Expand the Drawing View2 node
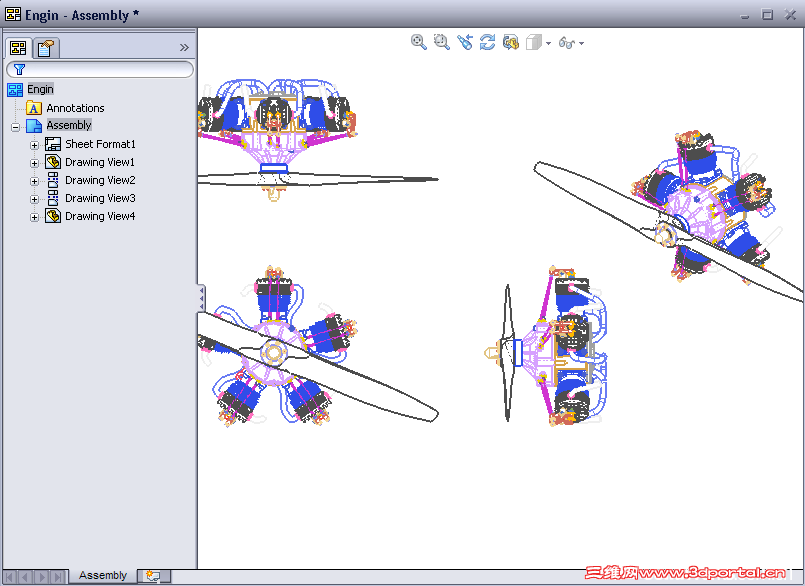This screenshot has width=805, height=586. point(34,181)
